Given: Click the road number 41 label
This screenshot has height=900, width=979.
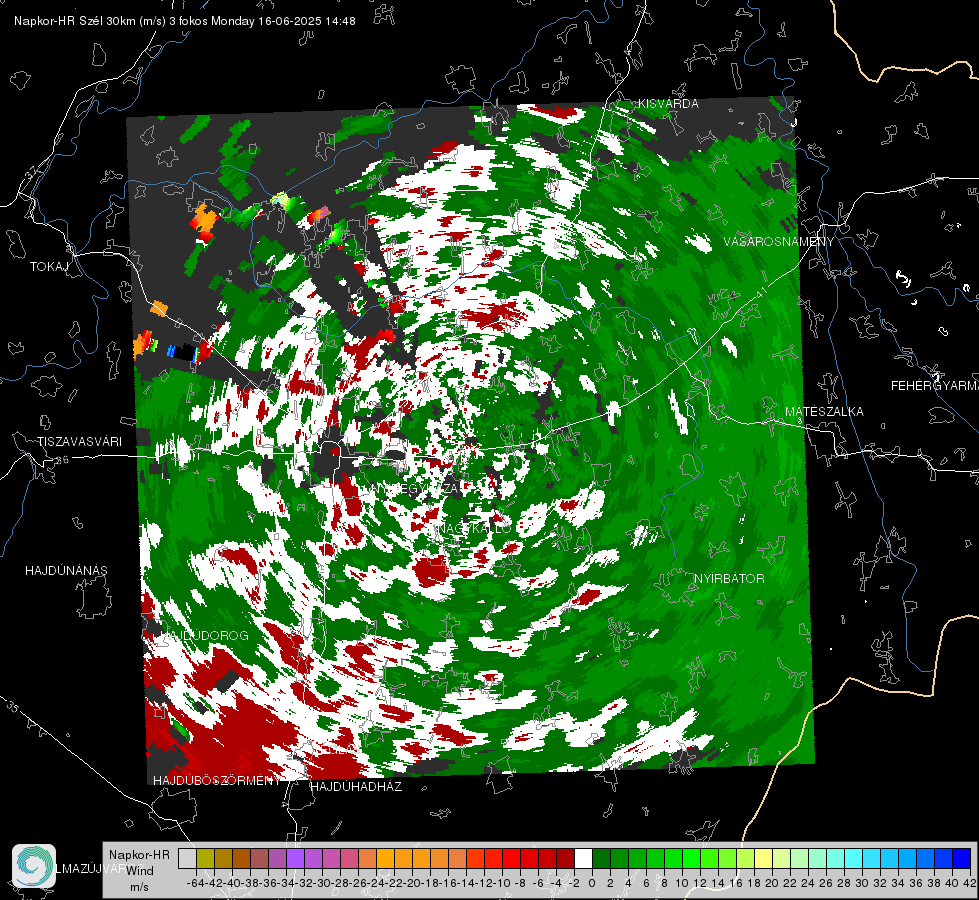Looking at the screenshot, I should point(760,292).
